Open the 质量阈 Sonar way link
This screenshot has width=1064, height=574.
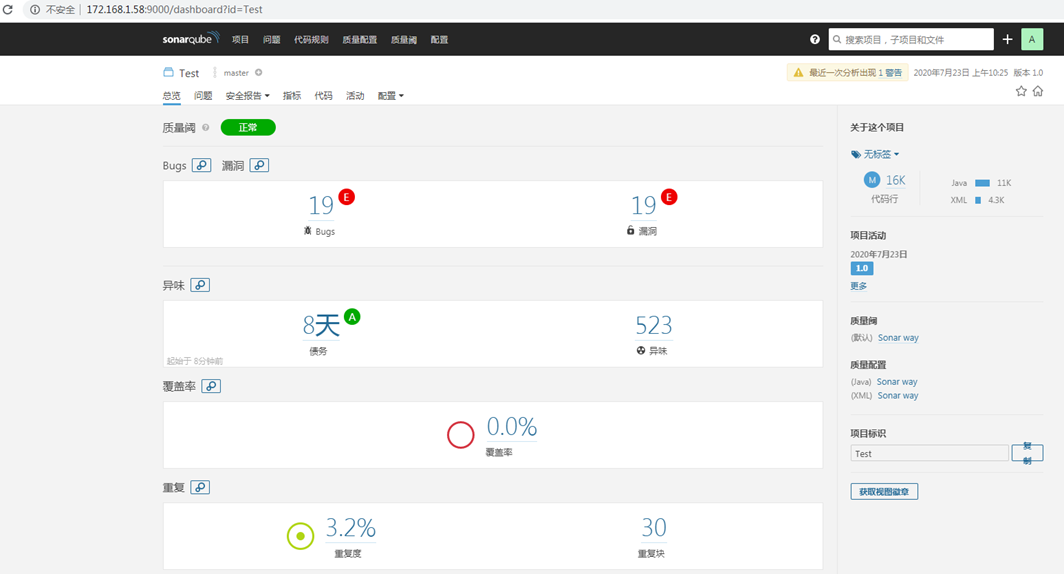(x=898, y=338)
